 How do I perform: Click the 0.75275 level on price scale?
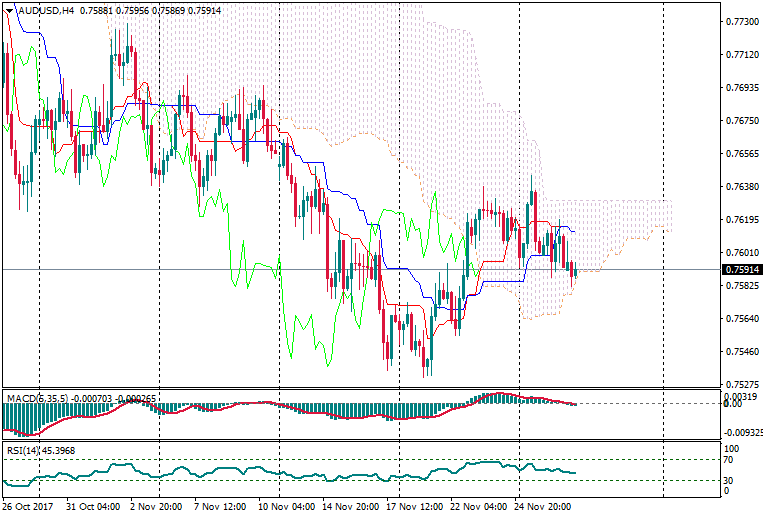click(739, 385)
